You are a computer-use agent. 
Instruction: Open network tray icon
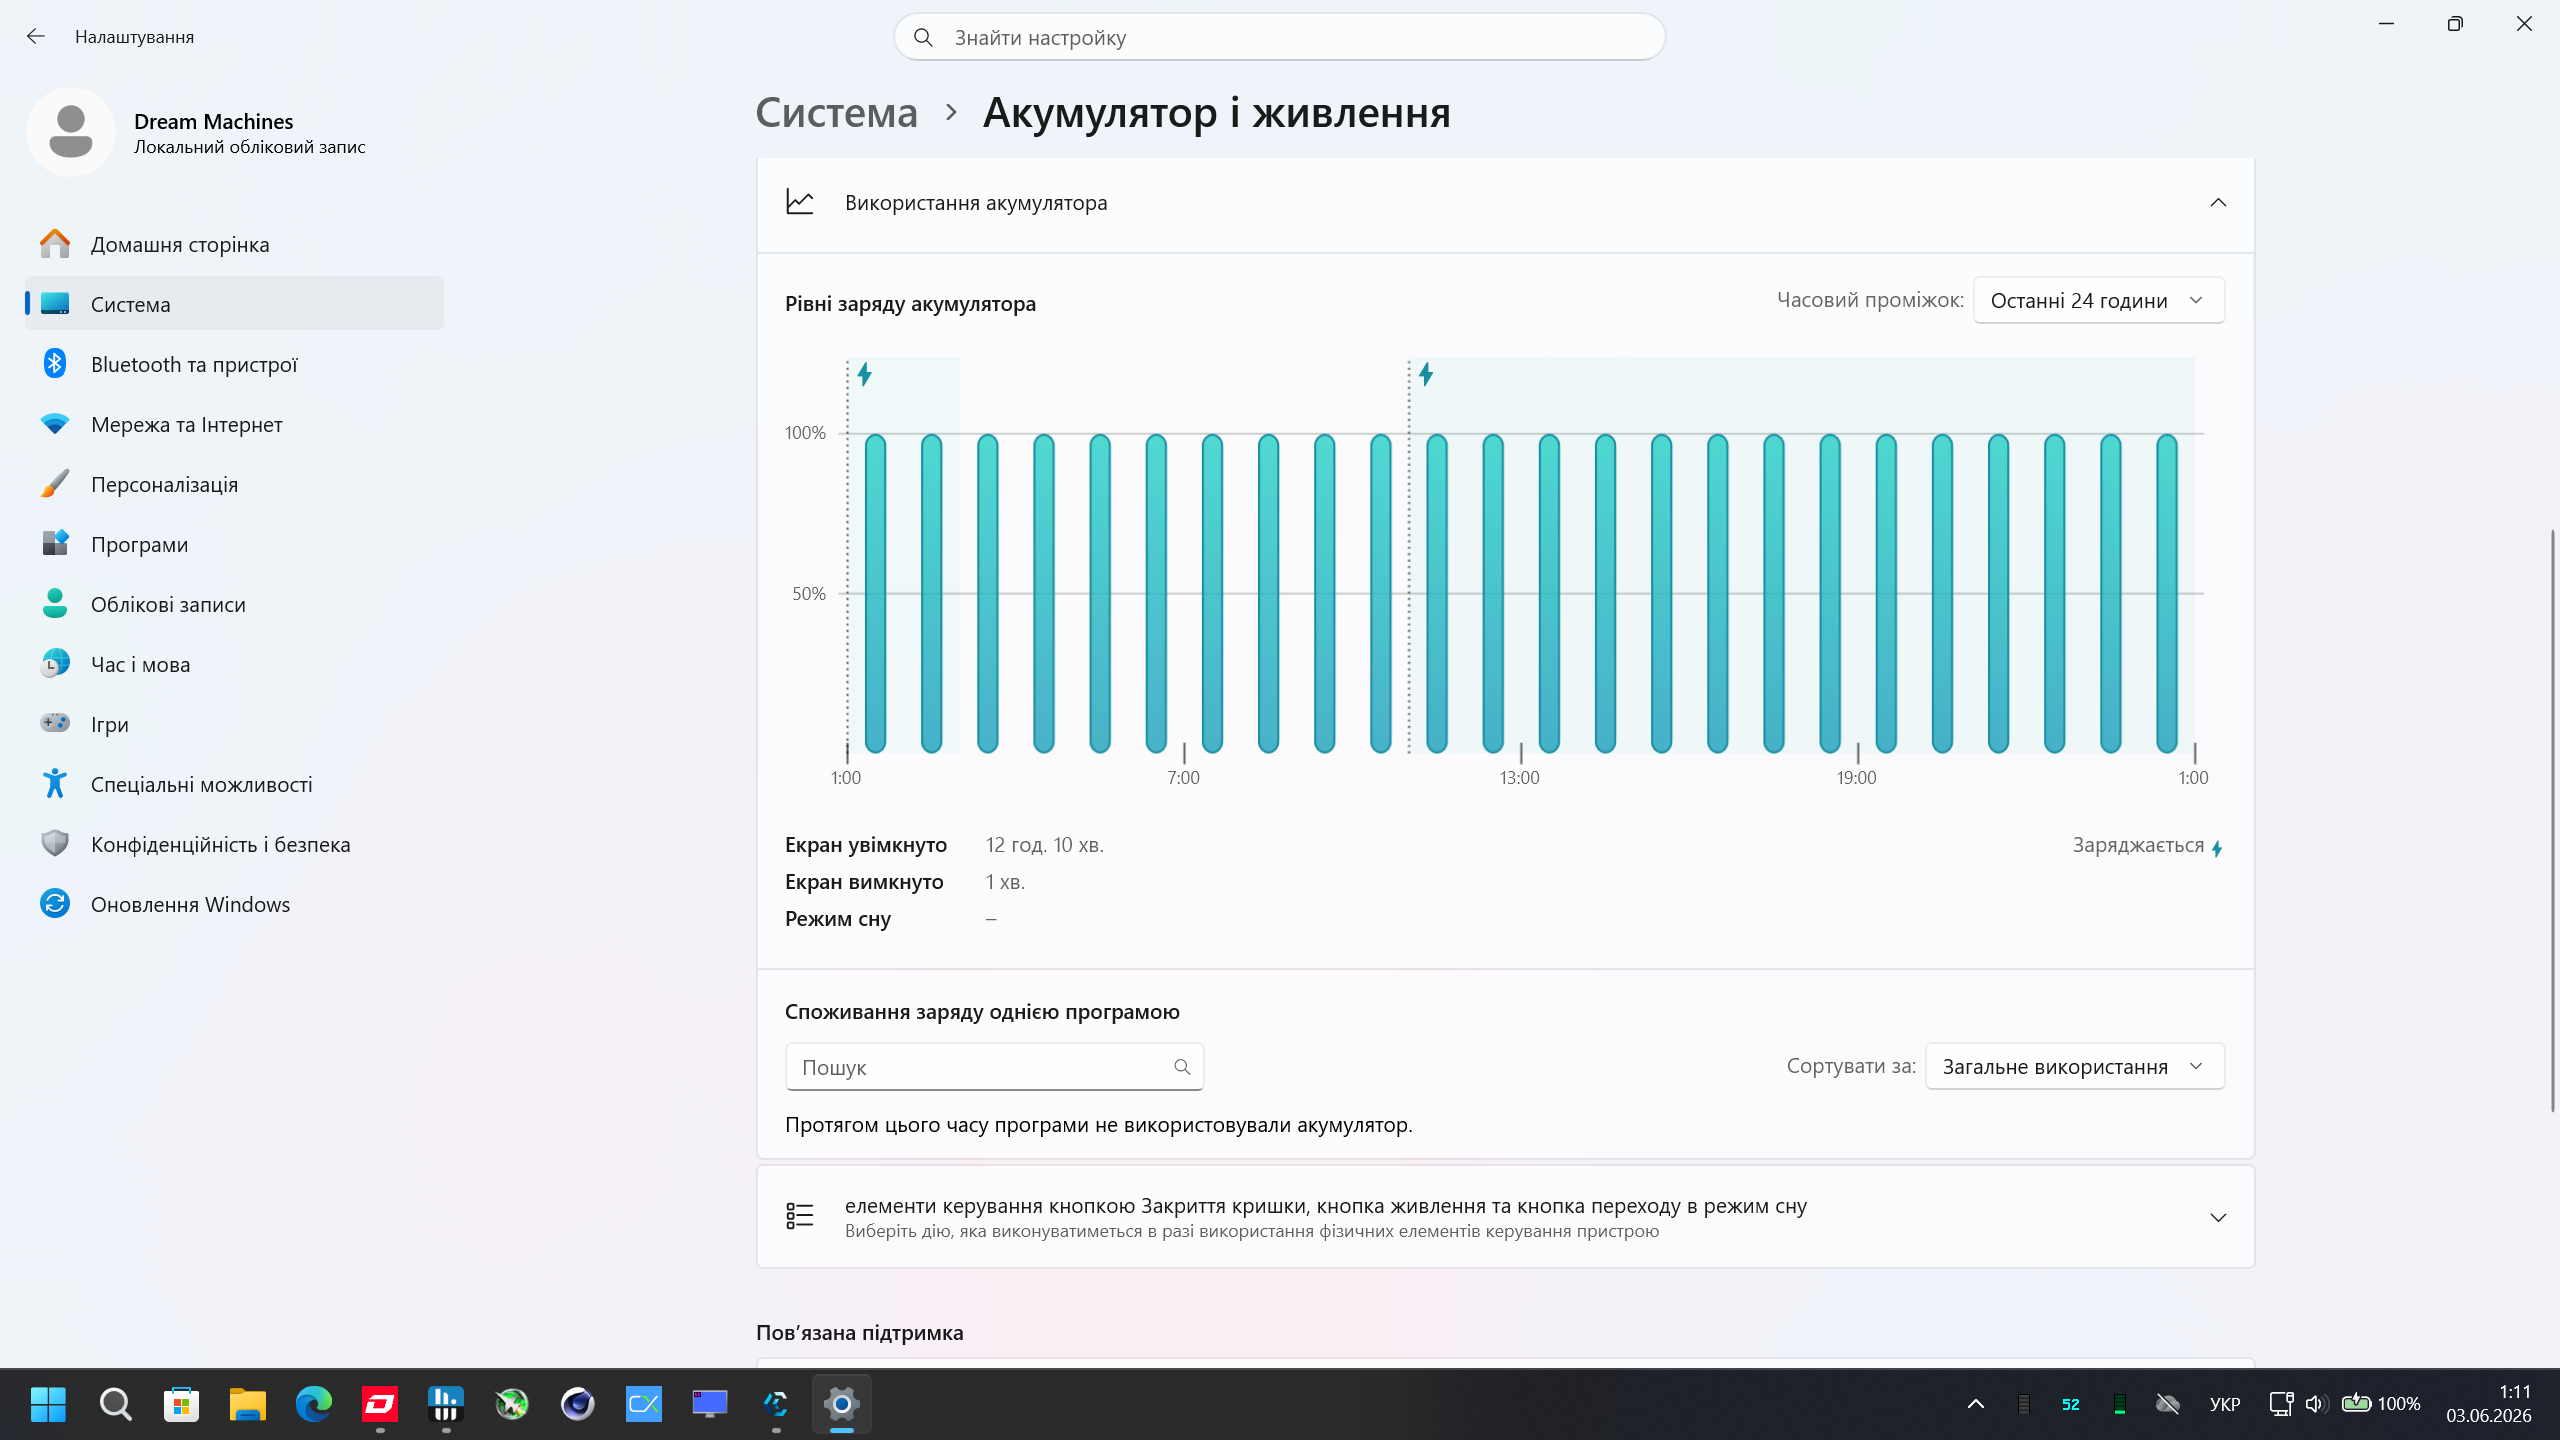[2280, 1404]
